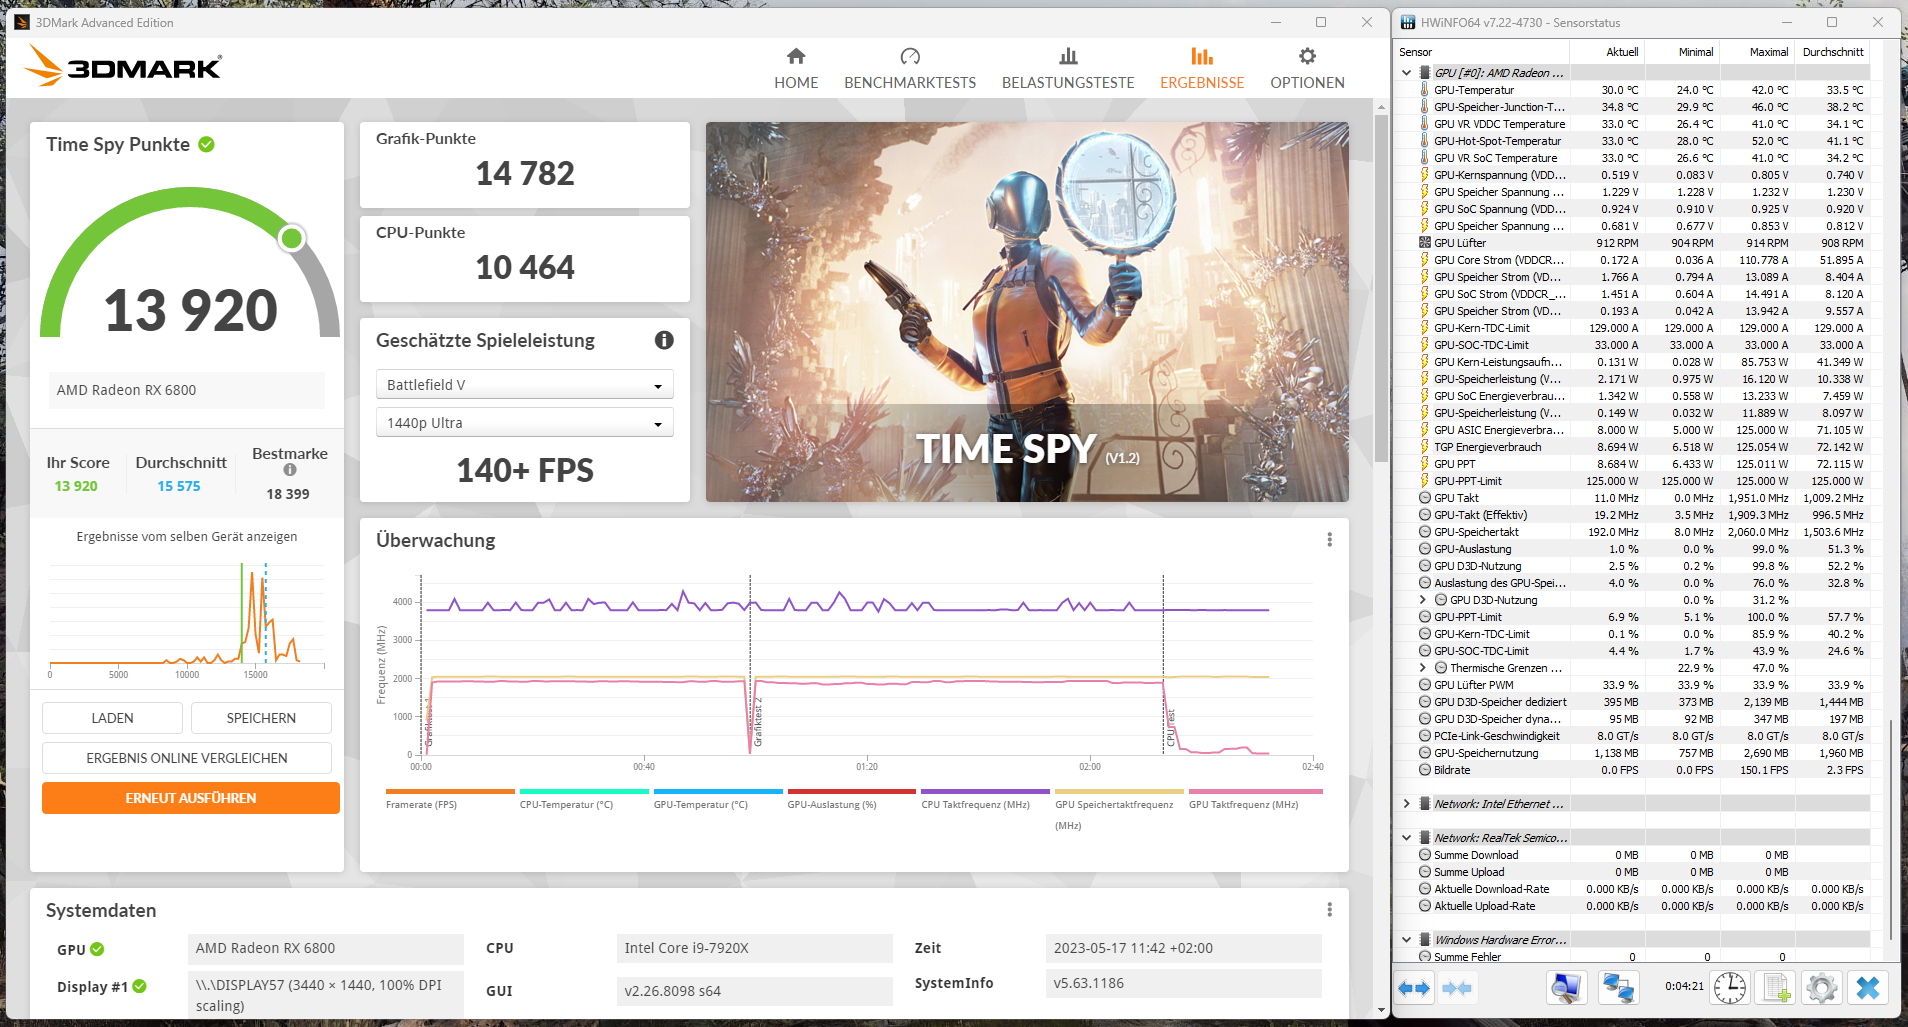
Task: Open the three-dot menu in the Überwachung panel
Action: pyautogui.click(x=1329, y=540)
